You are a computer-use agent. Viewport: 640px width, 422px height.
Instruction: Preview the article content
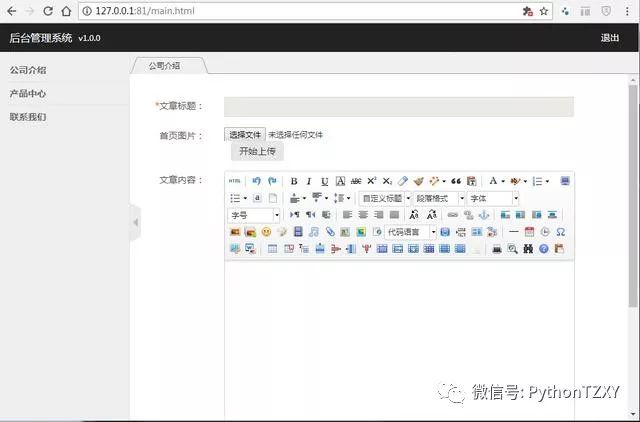[512, 249]
